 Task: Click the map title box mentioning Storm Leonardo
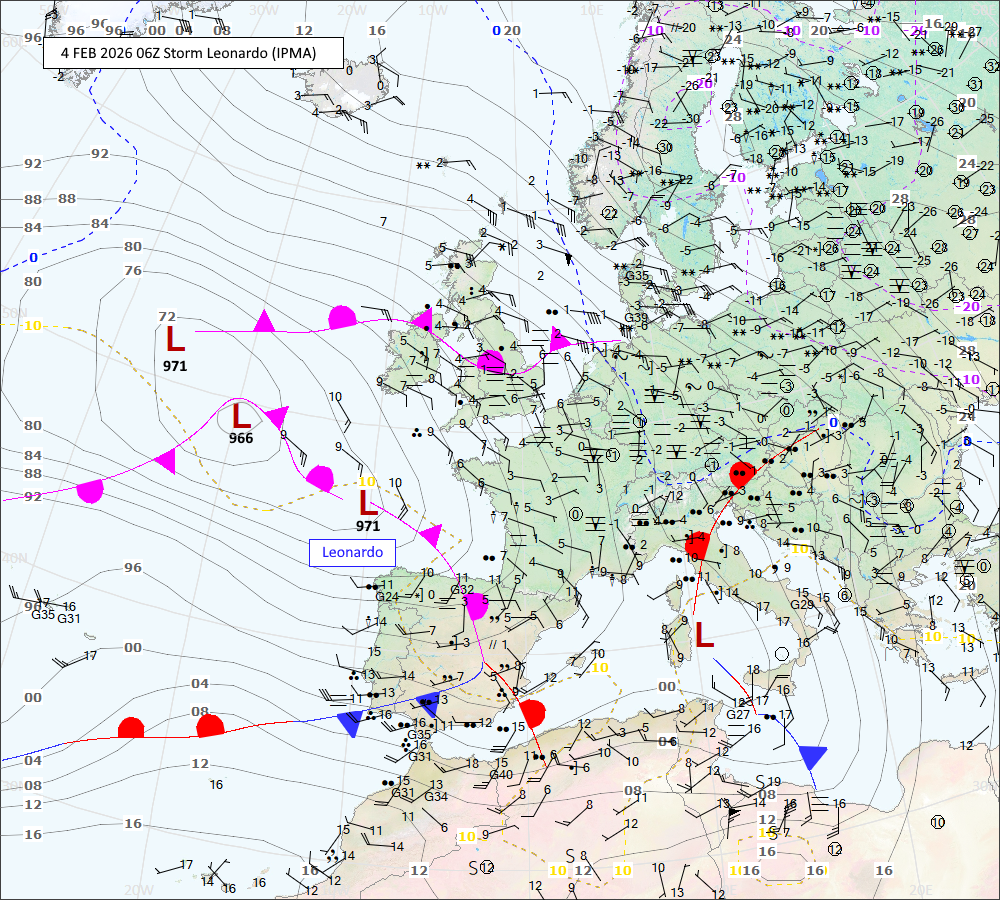pos(193,52)
